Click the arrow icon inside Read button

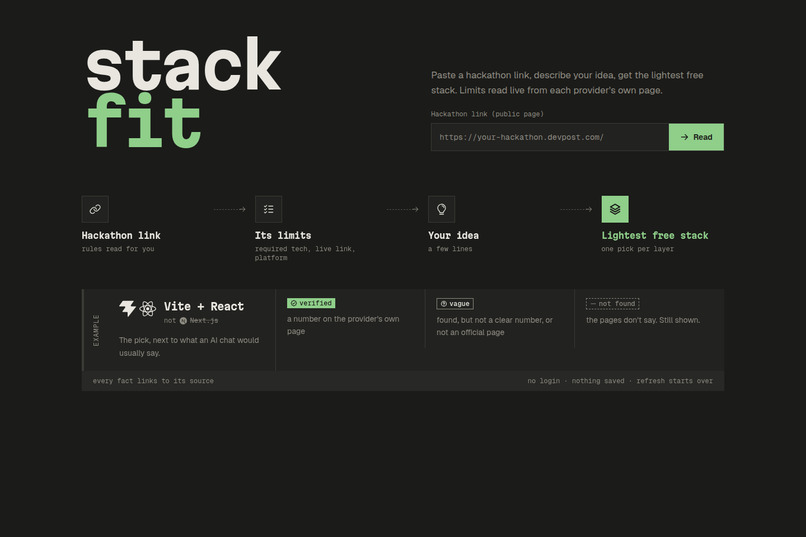(684, 137)
